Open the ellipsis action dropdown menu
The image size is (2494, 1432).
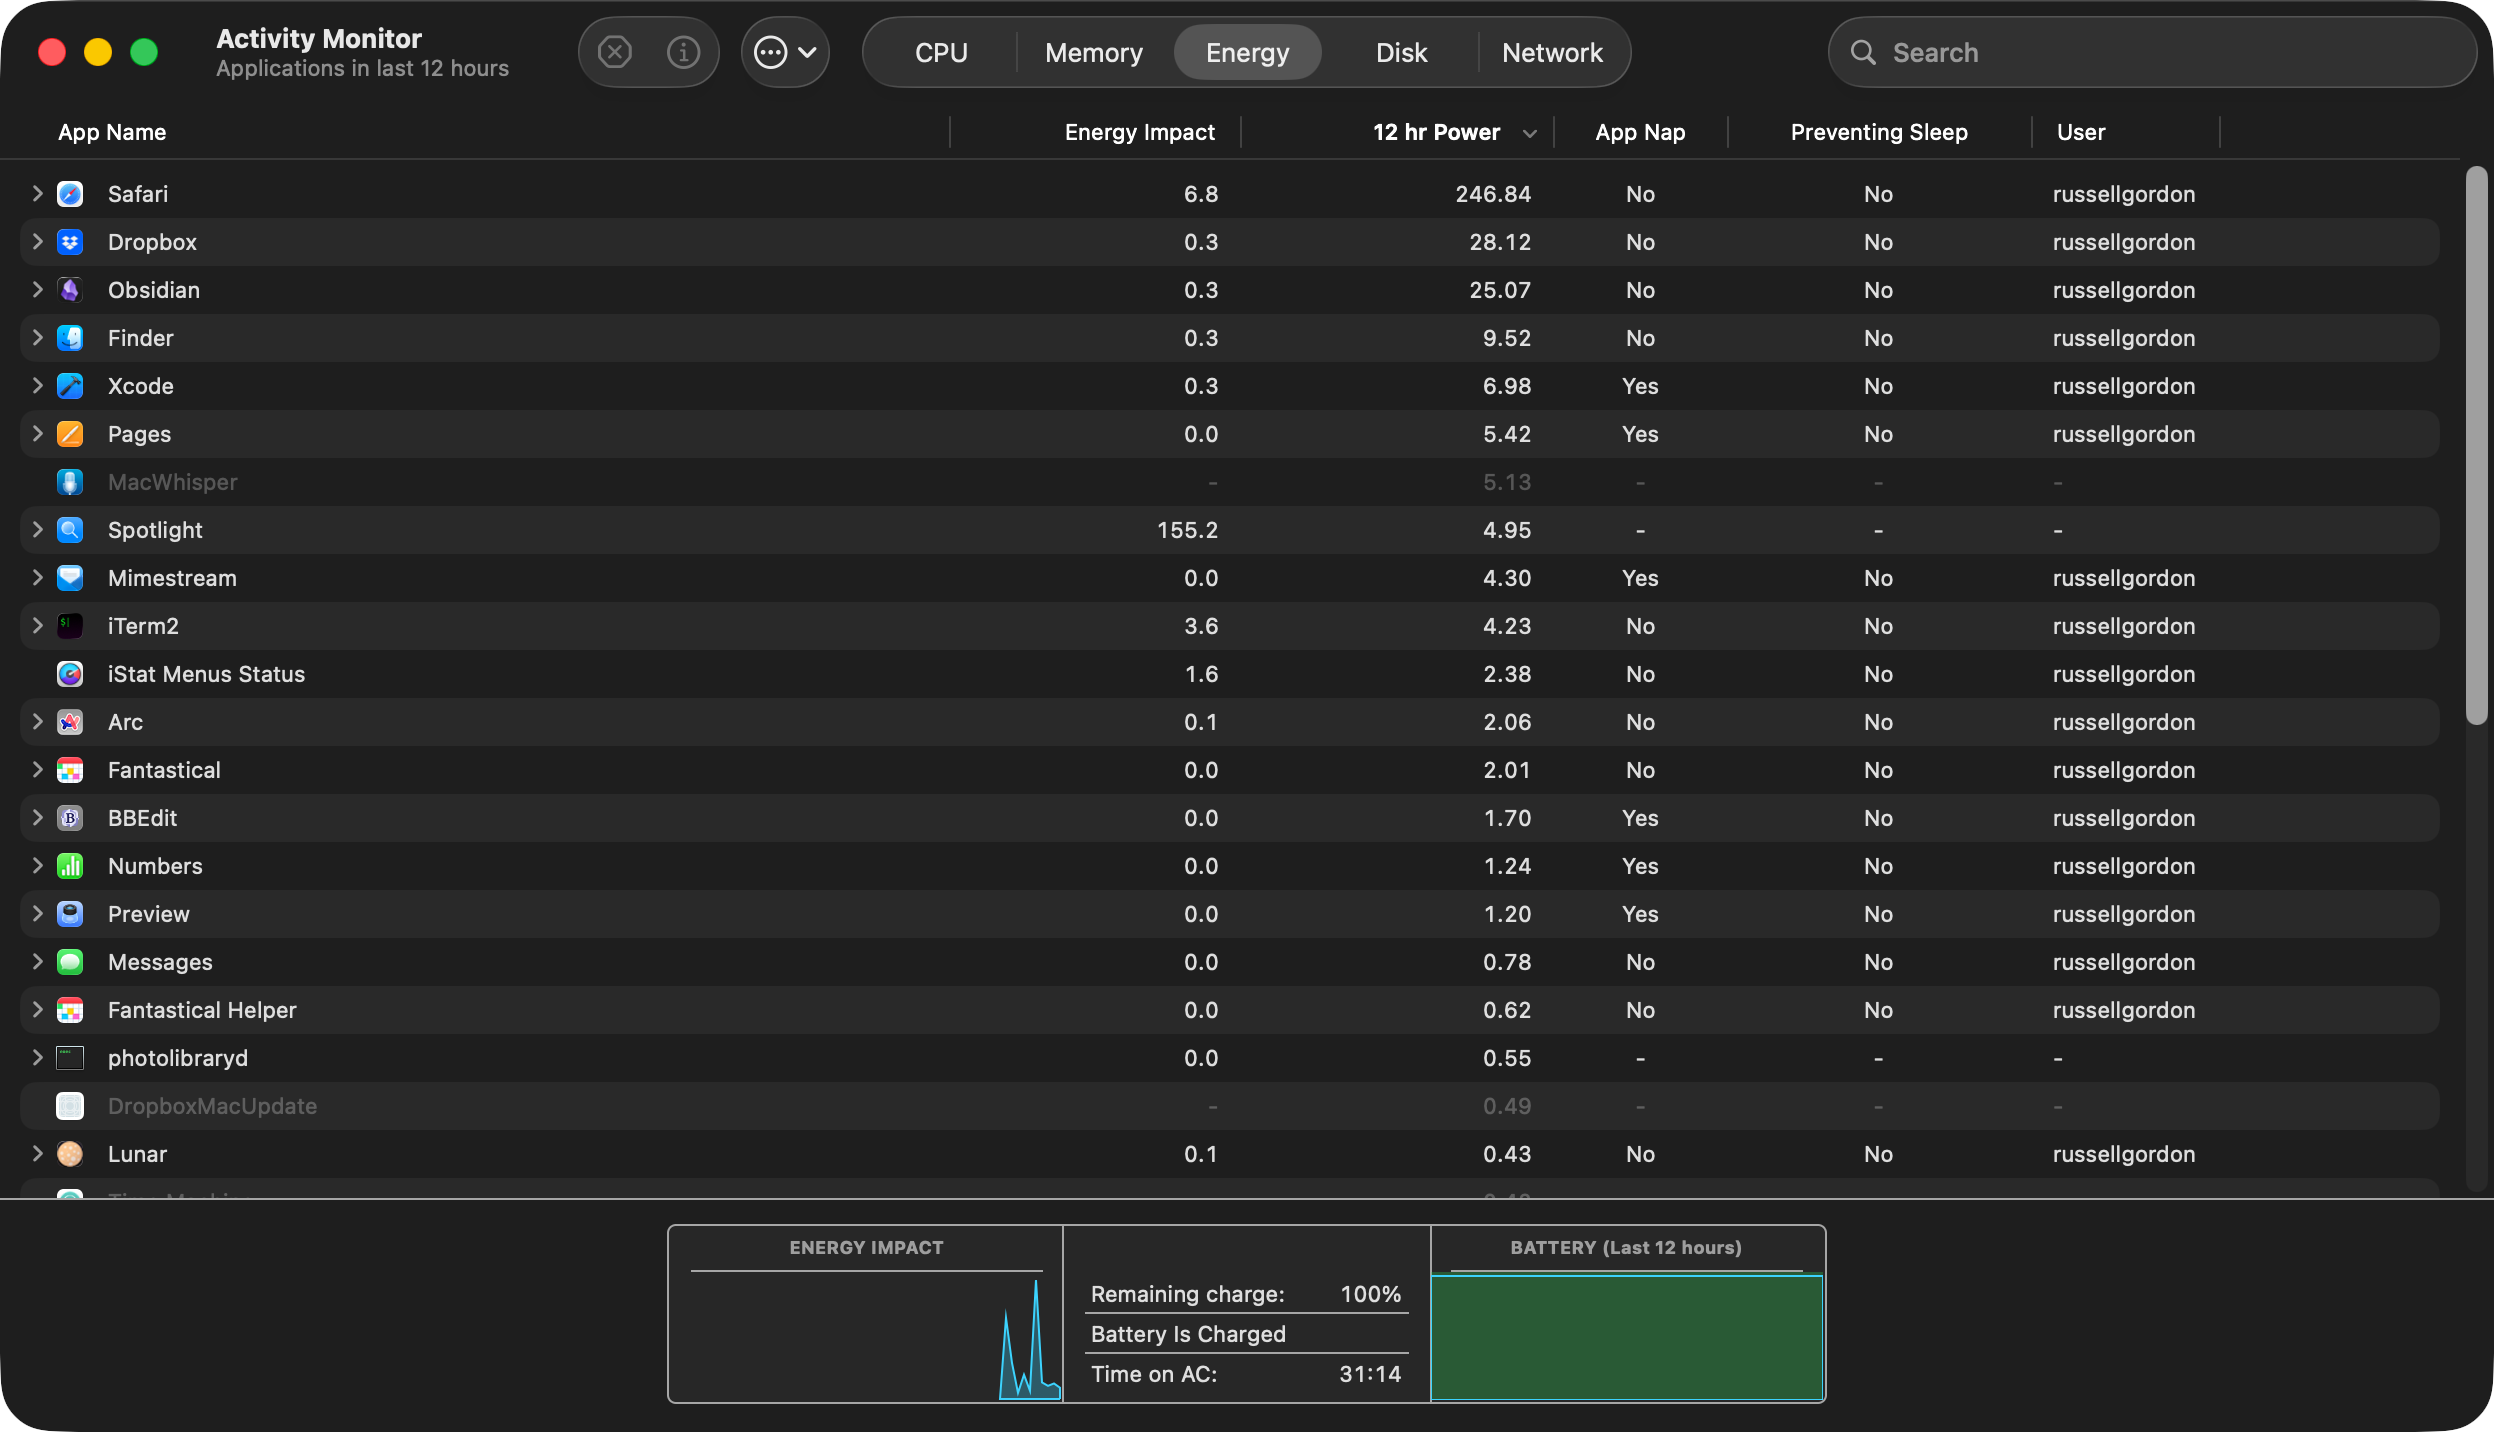click(785, 52)
